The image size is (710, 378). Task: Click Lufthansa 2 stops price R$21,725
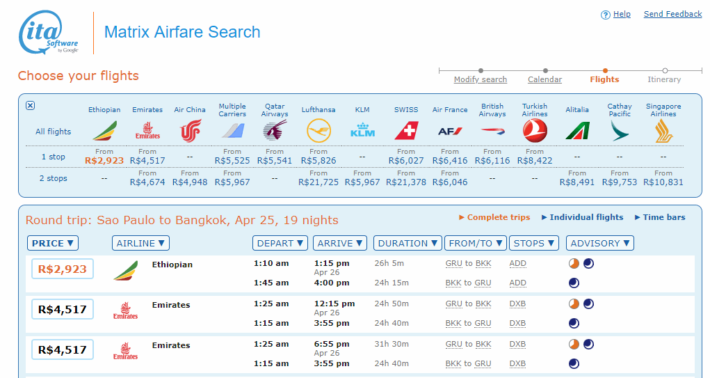click(x=318, y=182)
